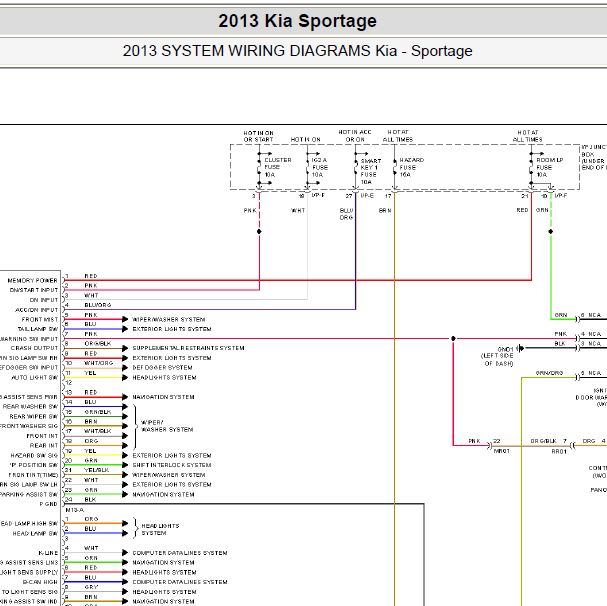Click the SUPPLEMENTAL RESTRAINTS SYSTEM destination label
The width and height of the screenshot is (607, 606).
click(189, 348)
